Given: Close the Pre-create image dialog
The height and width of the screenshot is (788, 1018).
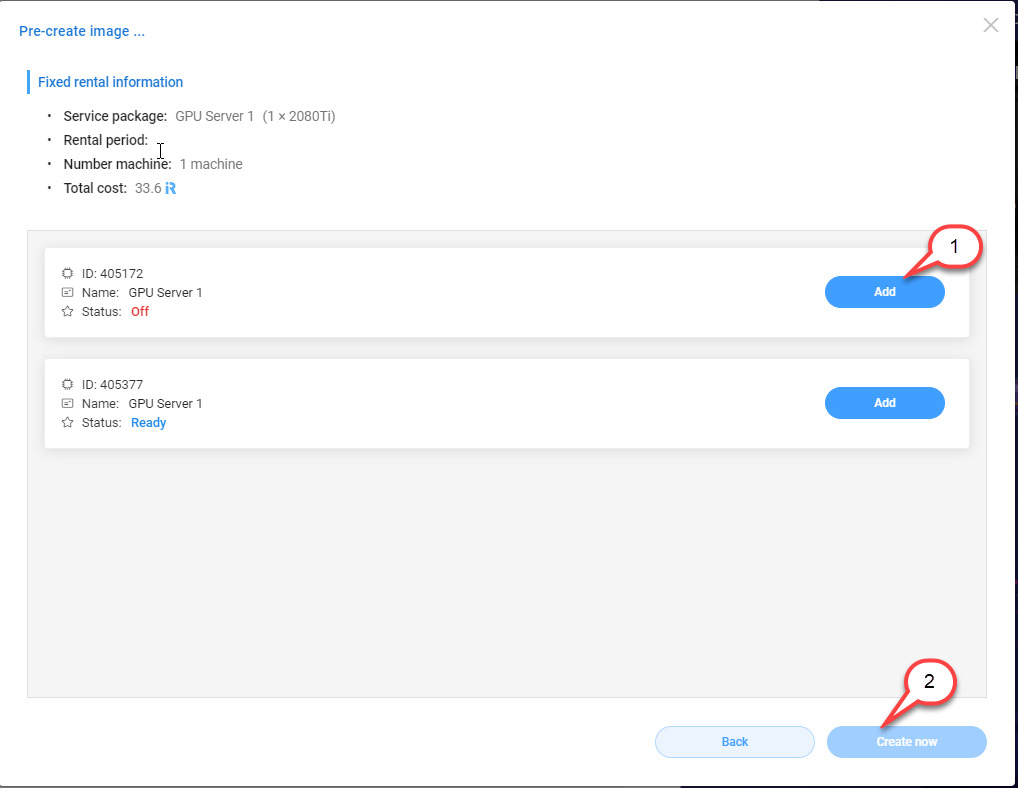Looking at the screenshot, I should pos(990,26).
